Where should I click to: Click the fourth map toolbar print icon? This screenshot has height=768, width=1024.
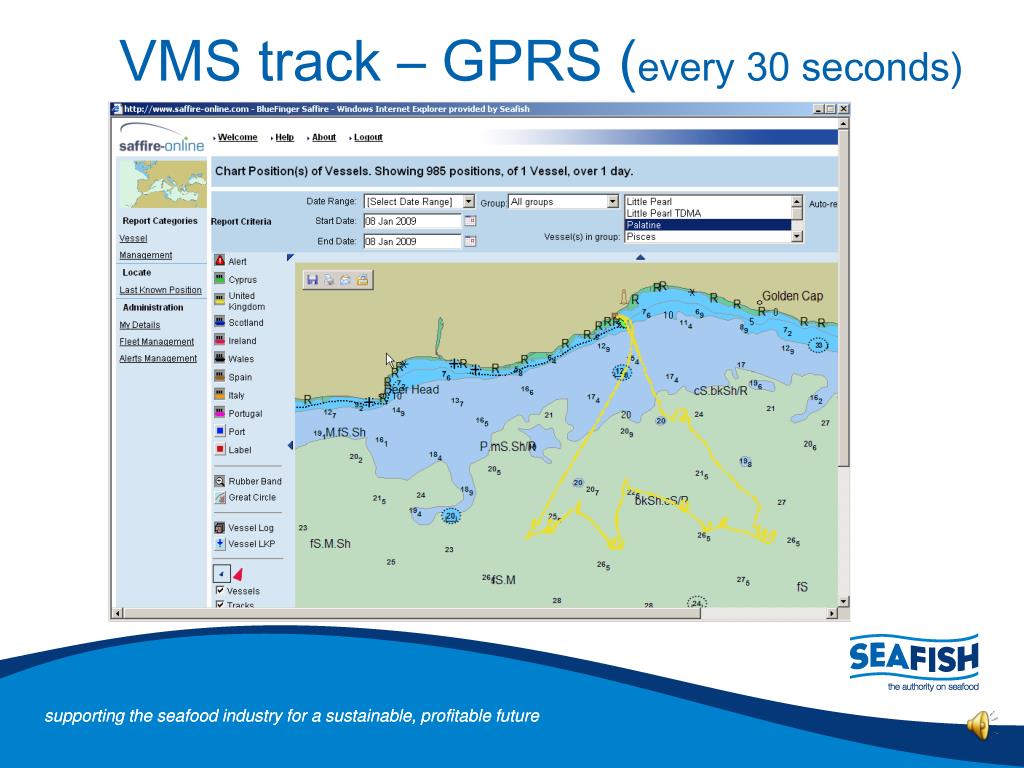click(362, 280)
